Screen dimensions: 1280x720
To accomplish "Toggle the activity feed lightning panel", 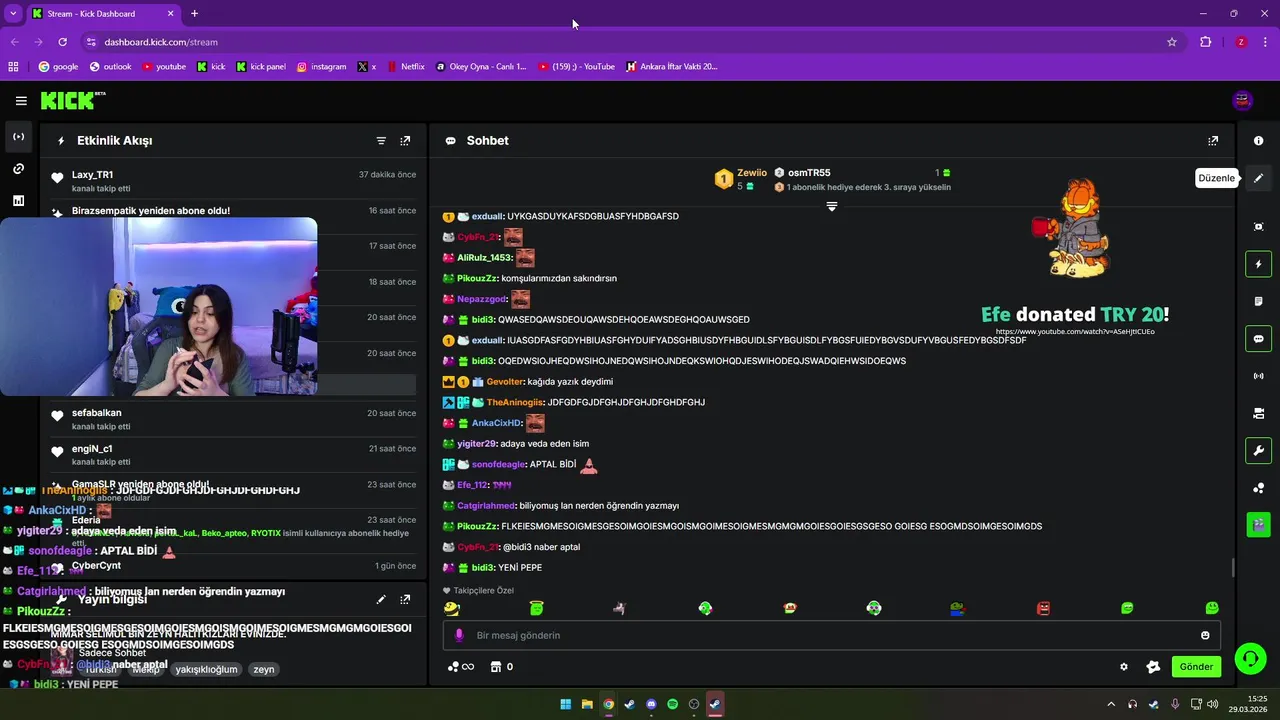I will click(x=1259, y=264).
